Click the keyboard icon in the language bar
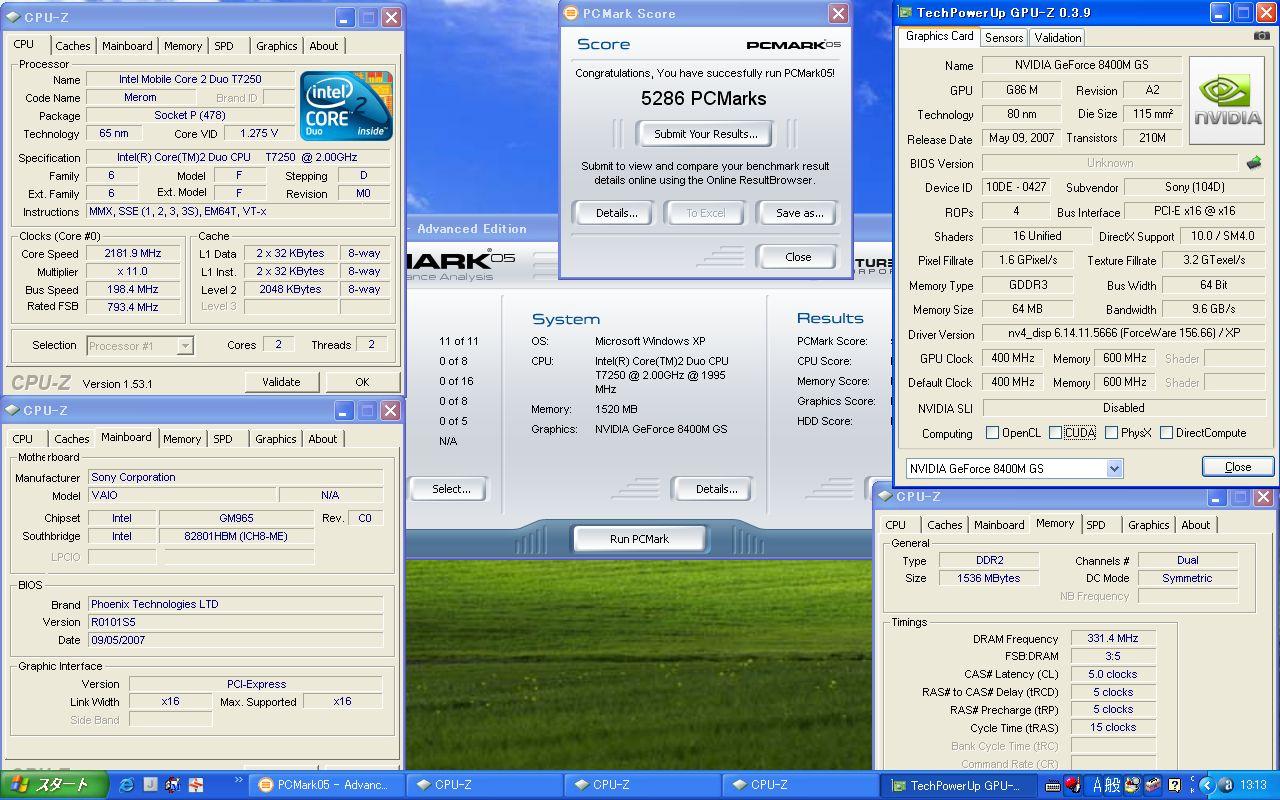 (x=1053, y=786)
